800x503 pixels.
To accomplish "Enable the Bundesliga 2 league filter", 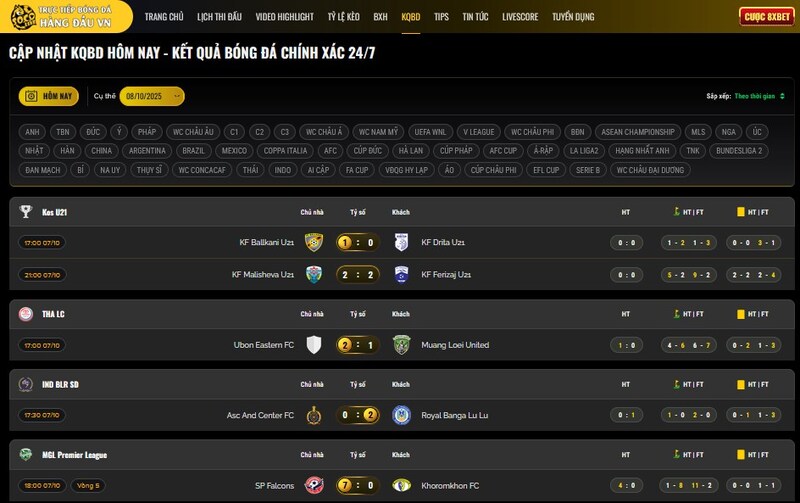I will (x=739, y=151).
